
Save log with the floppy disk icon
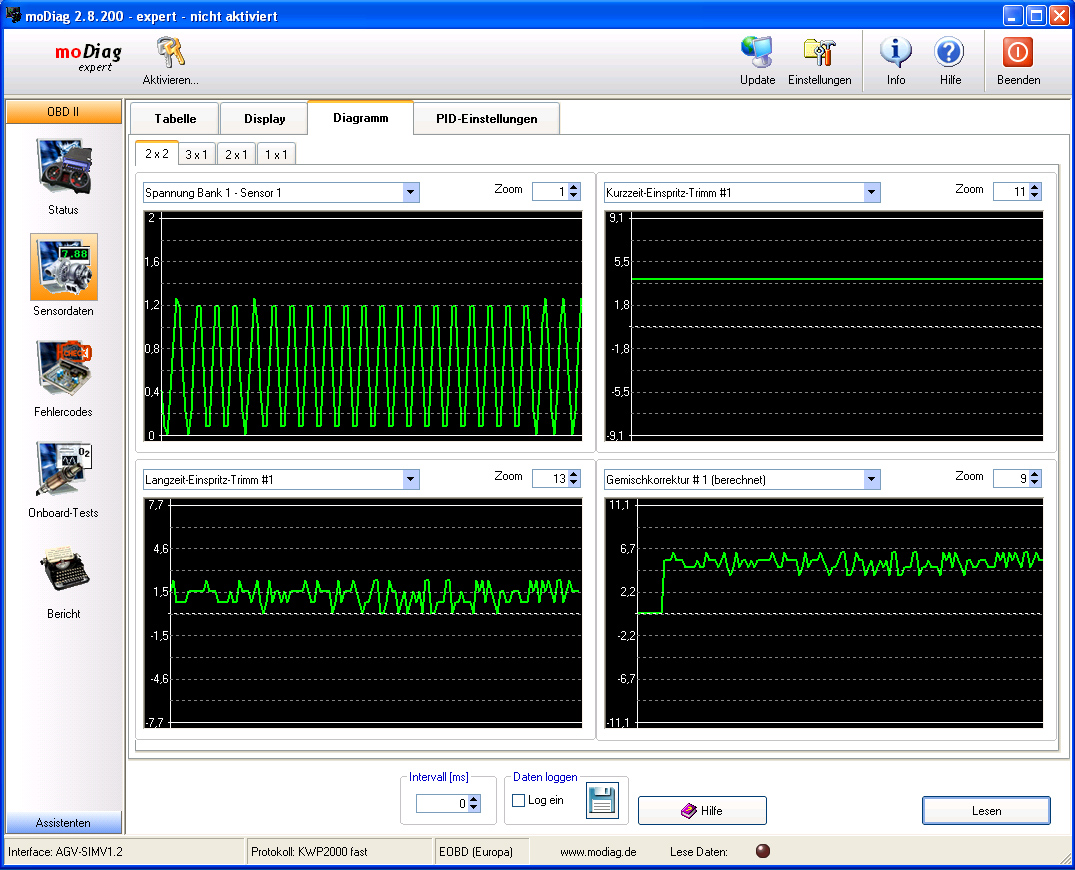pos(603,801)
